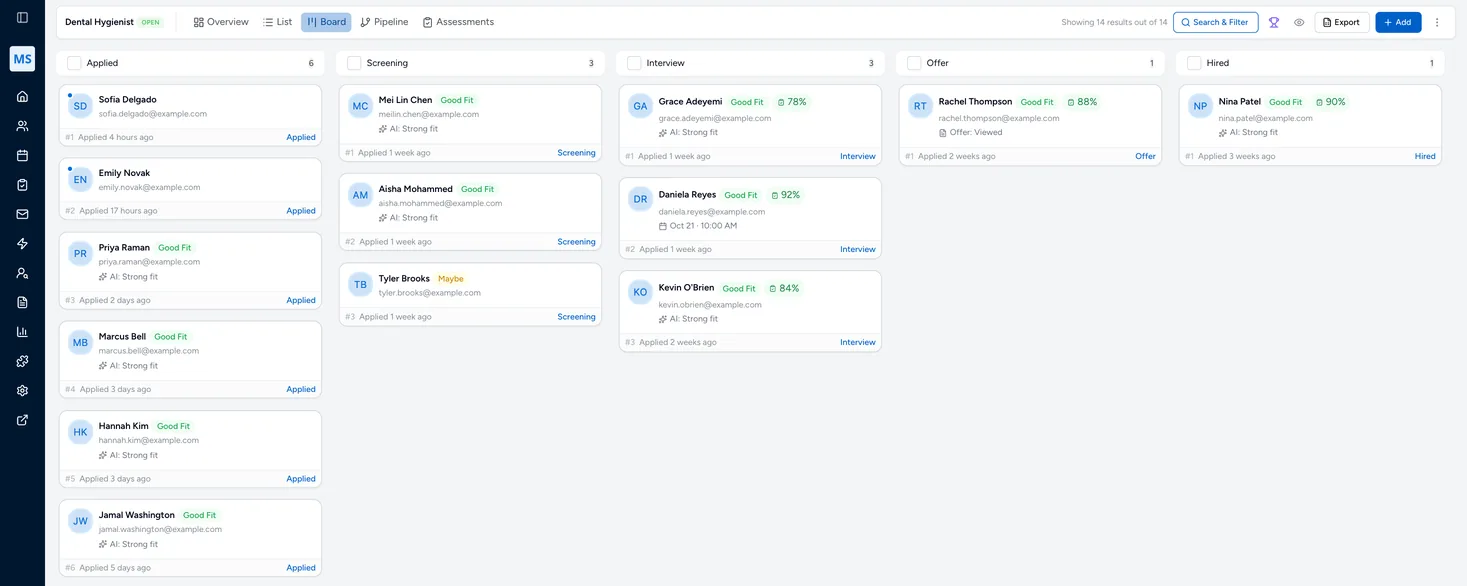Open Search & Filter
Screen dimensions: 1467x586
(x=1214, y=22)
